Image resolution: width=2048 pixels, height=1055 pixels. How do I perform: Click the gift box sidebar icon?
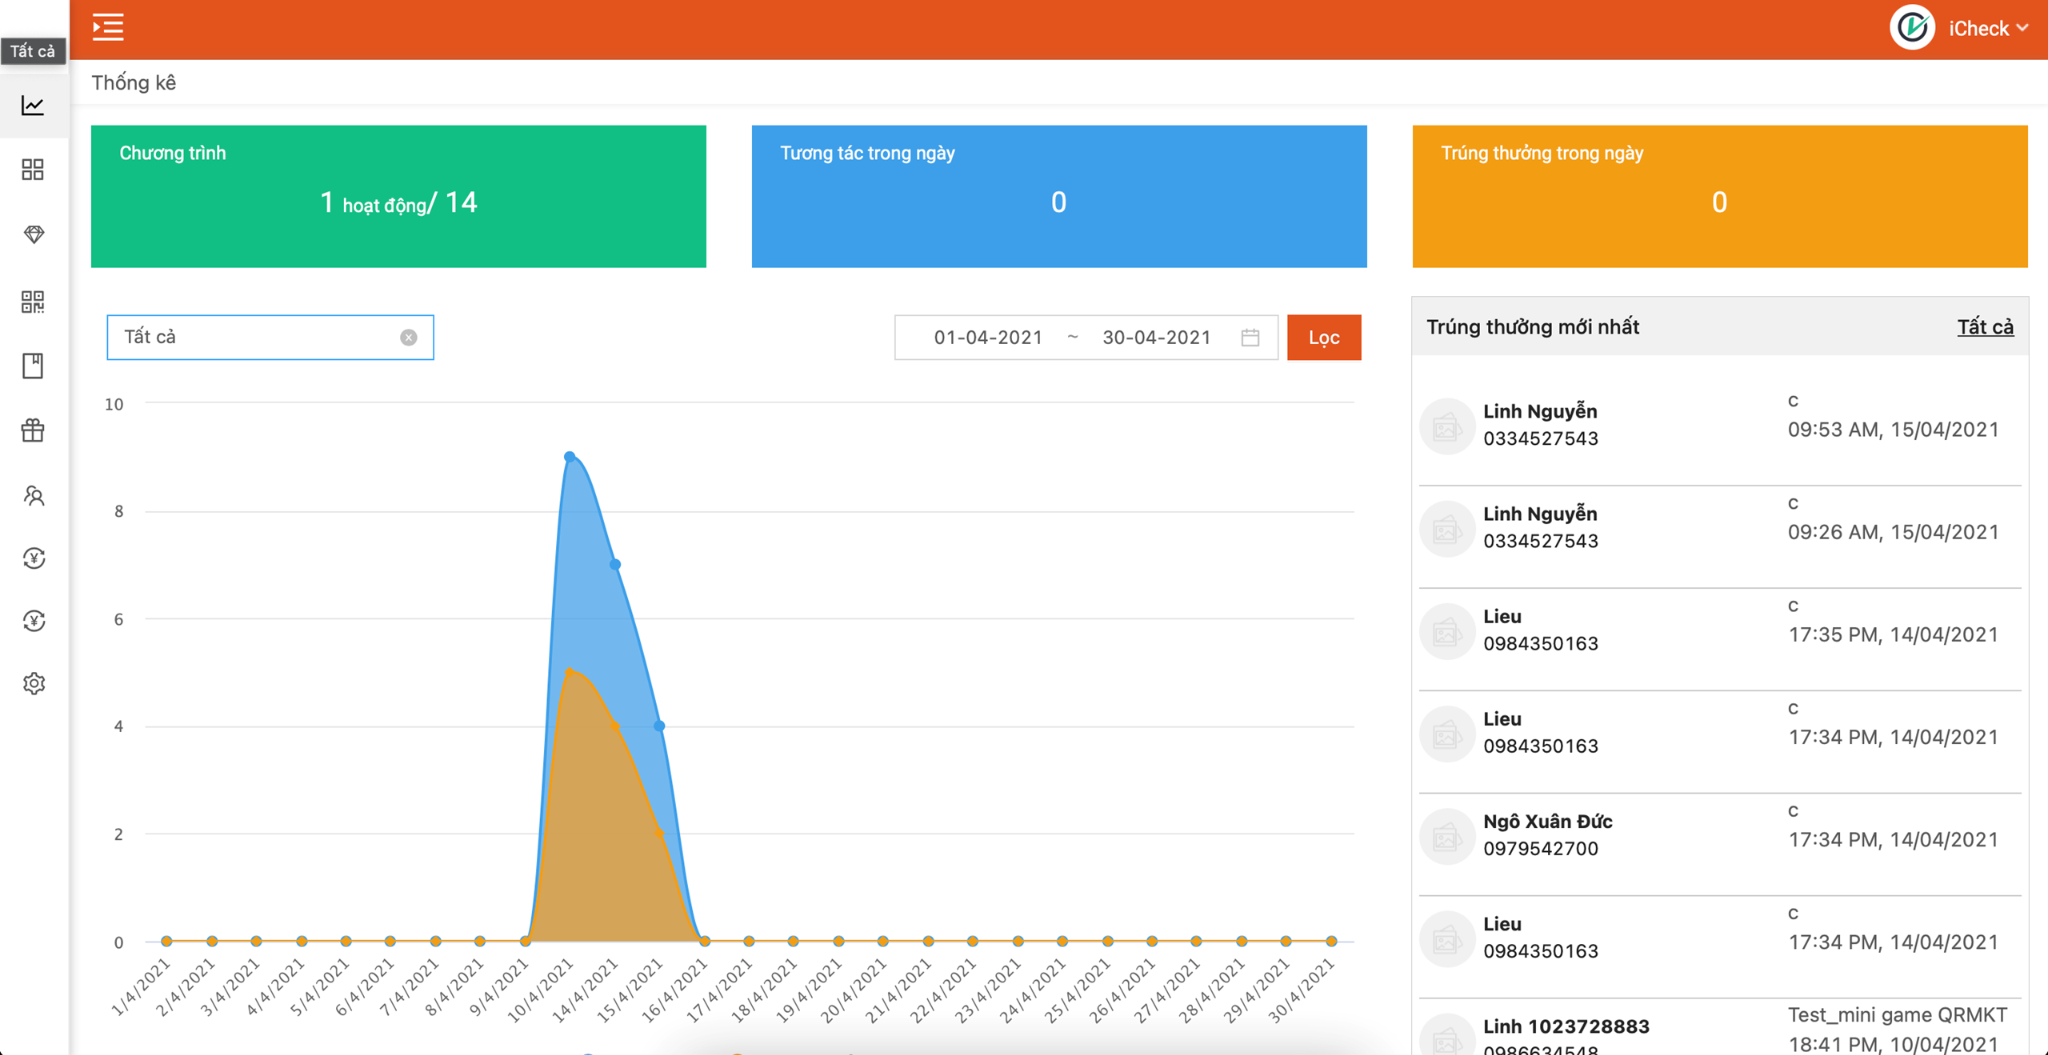(33, 430)
